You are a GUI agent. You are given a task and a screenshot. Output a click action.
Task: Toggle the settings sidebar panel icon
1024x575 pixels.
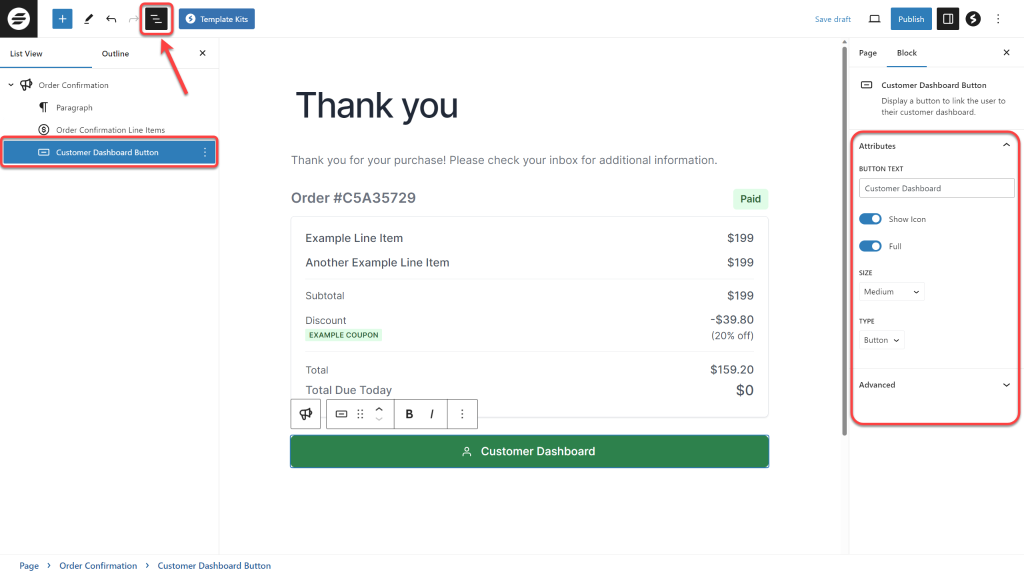[948, 19]
